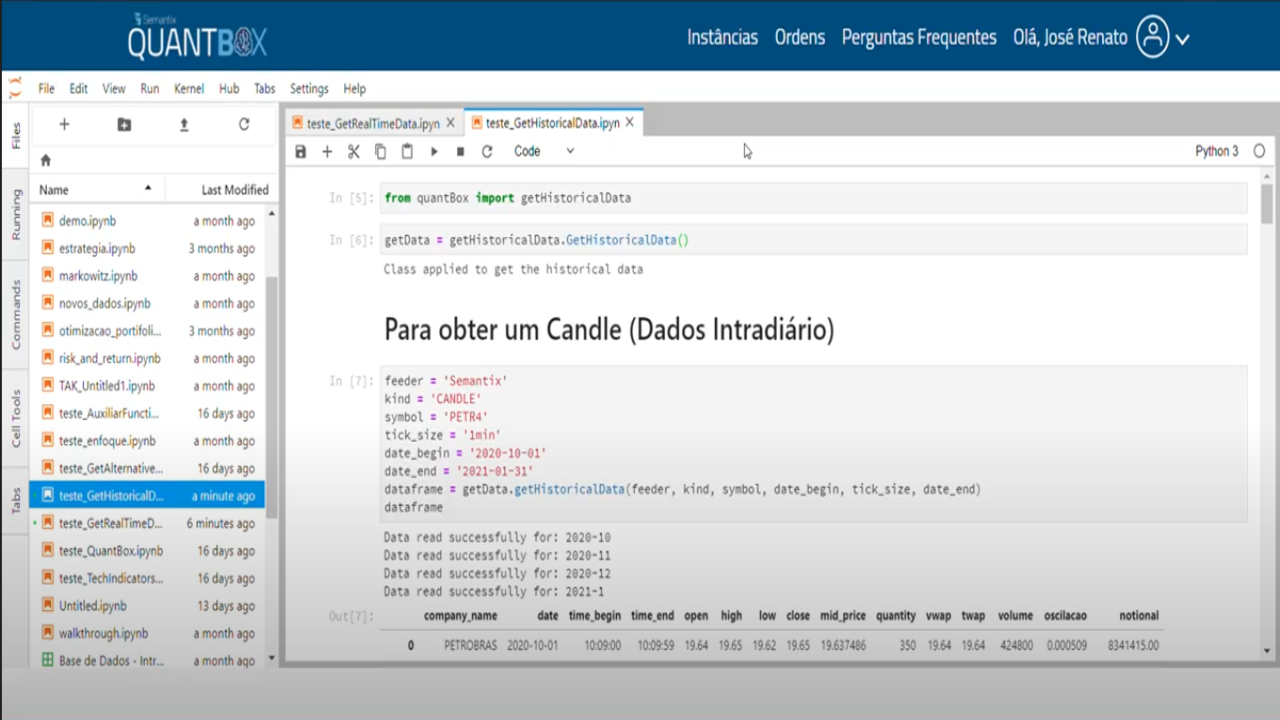Open the Commands sidebar tab
This screenshot has height=720, width=1280.
15,315
